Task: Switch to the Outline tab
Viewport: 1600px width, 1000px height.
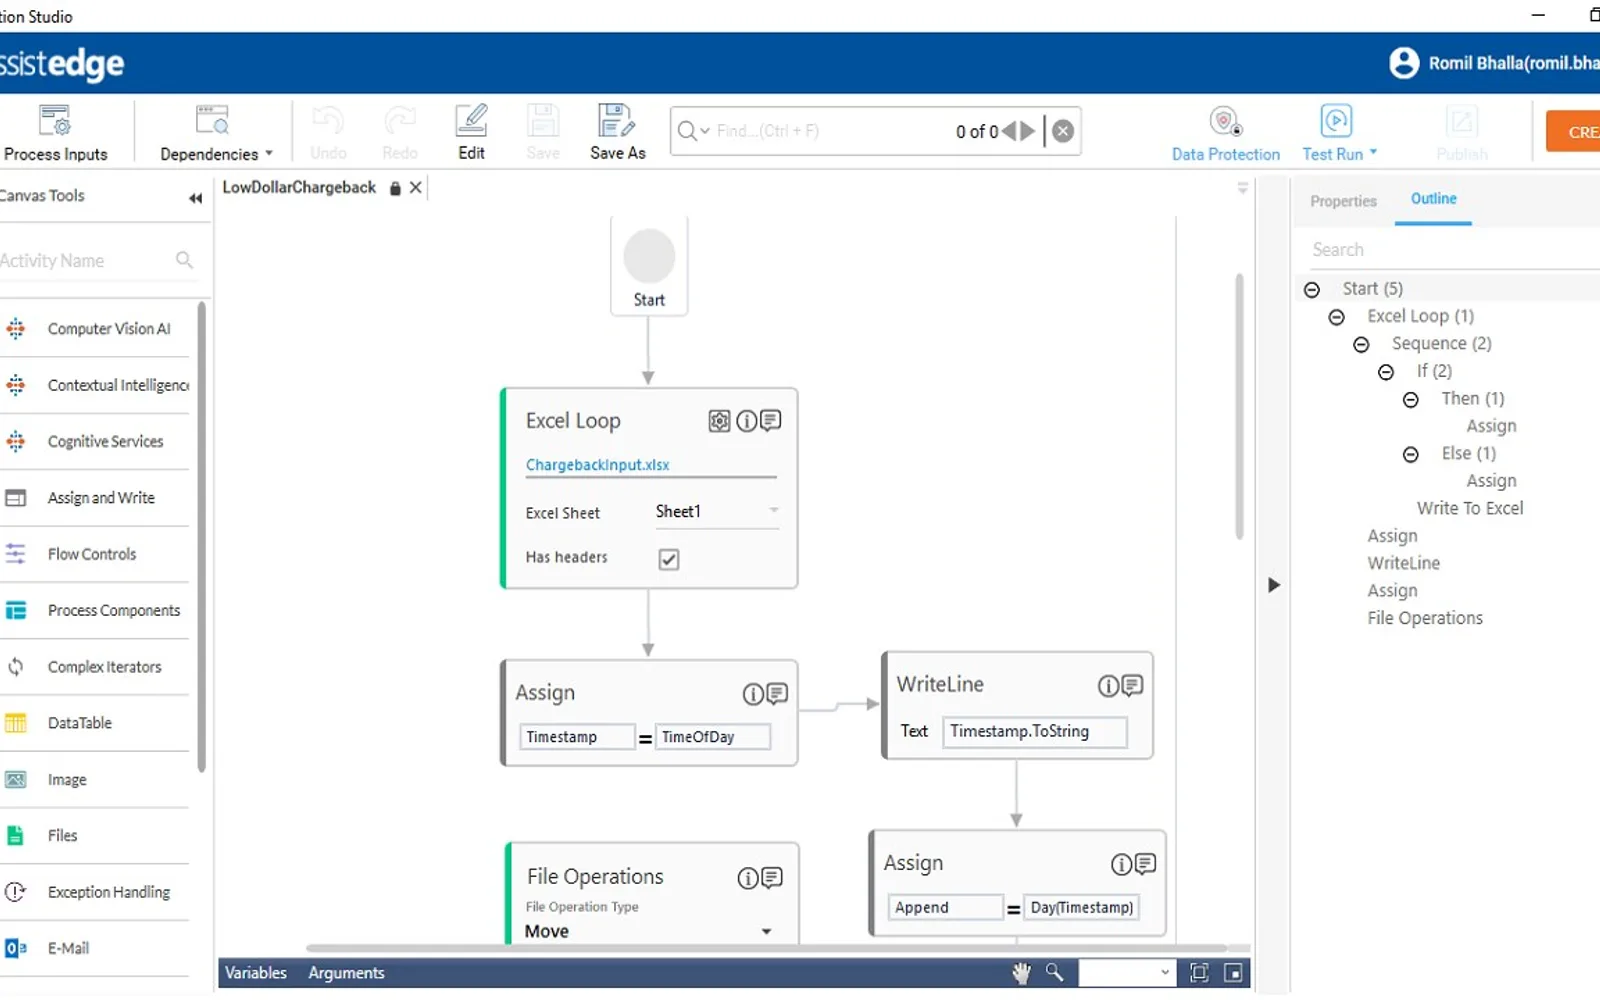Action: click(1433, 199)
